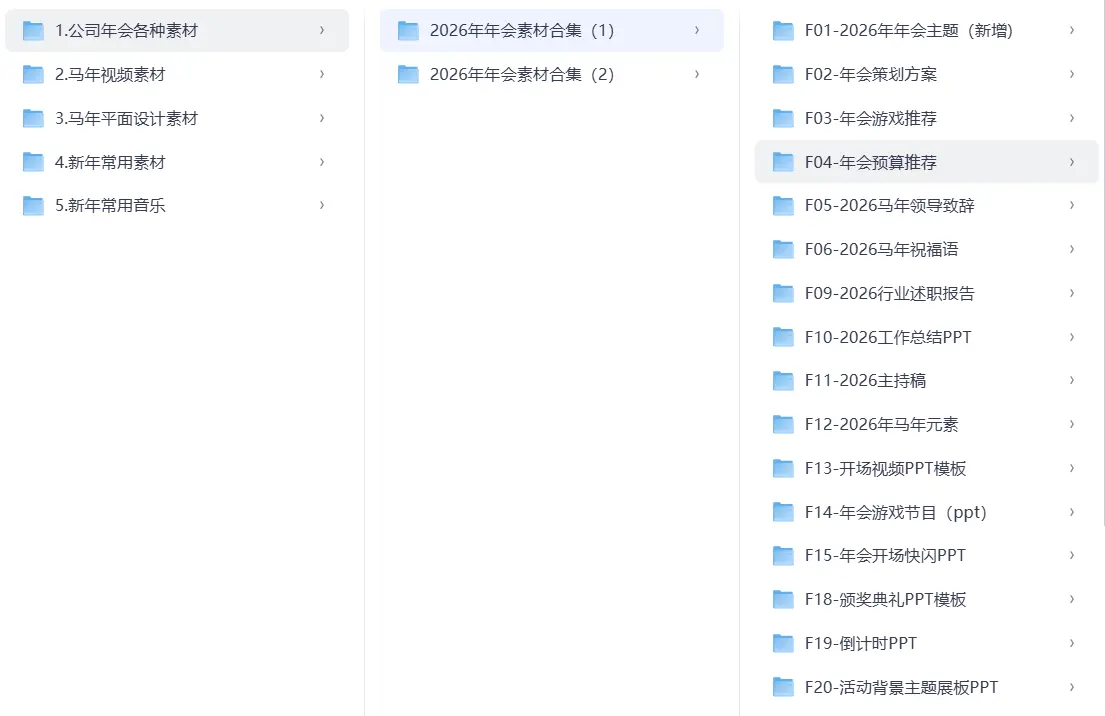This screenshot has width=1105, height=716.
Task: Click folder icon for 2026年年会素材合集（2）
Action: tap(408, 75)
